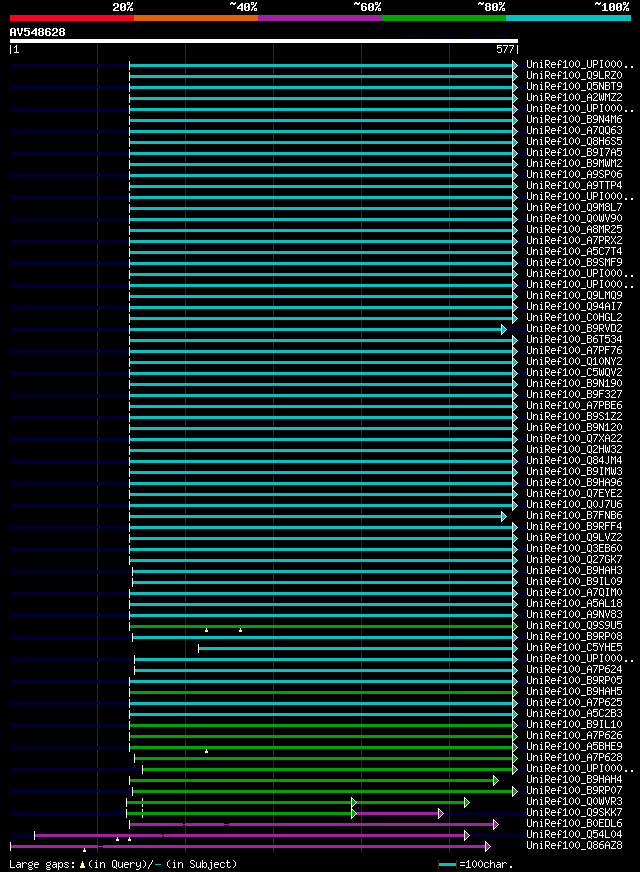The width and height of the screenshot is (640, 872).
Task: Open hit UniRef100_A5AL18
Action: 574,604
